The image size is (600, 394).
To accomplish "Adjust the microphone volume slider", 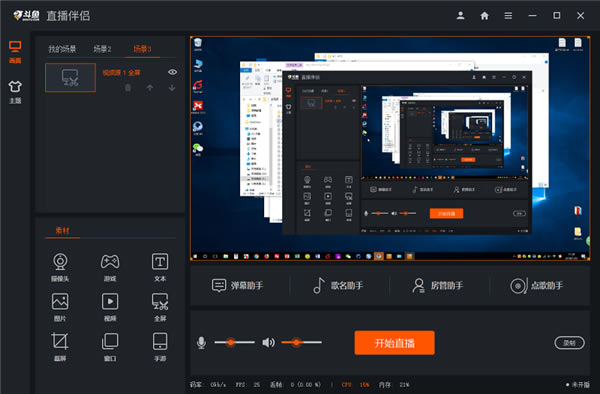I will pyautogui.click(x=234, y=342).
